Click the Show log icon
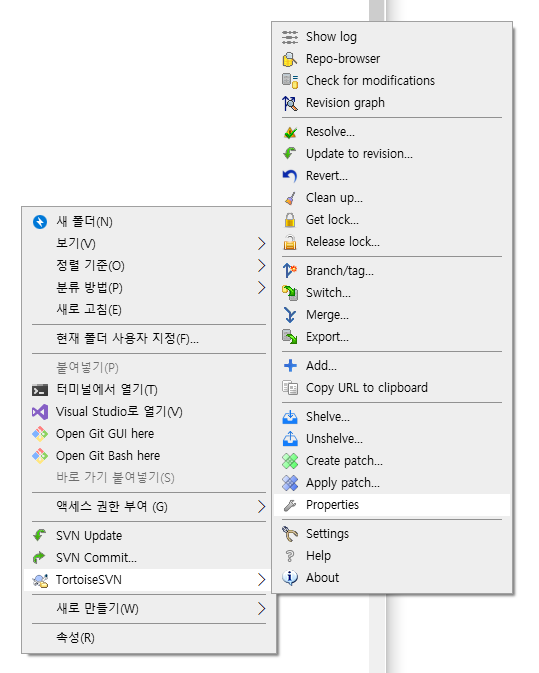This screenshot has height=673, width=539. pos(290,37)
